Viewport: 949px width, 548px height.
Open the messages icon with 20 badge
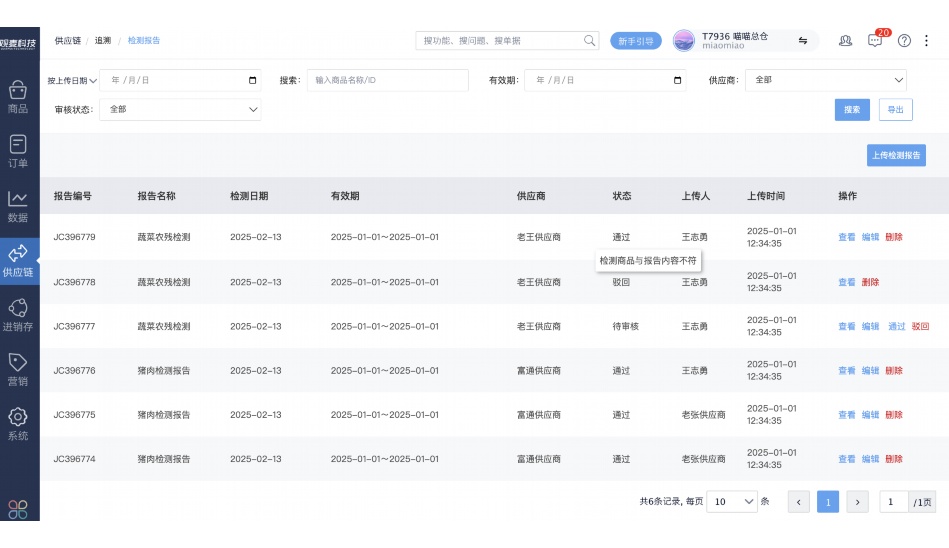pyautogui.click(x=875, y=41)
